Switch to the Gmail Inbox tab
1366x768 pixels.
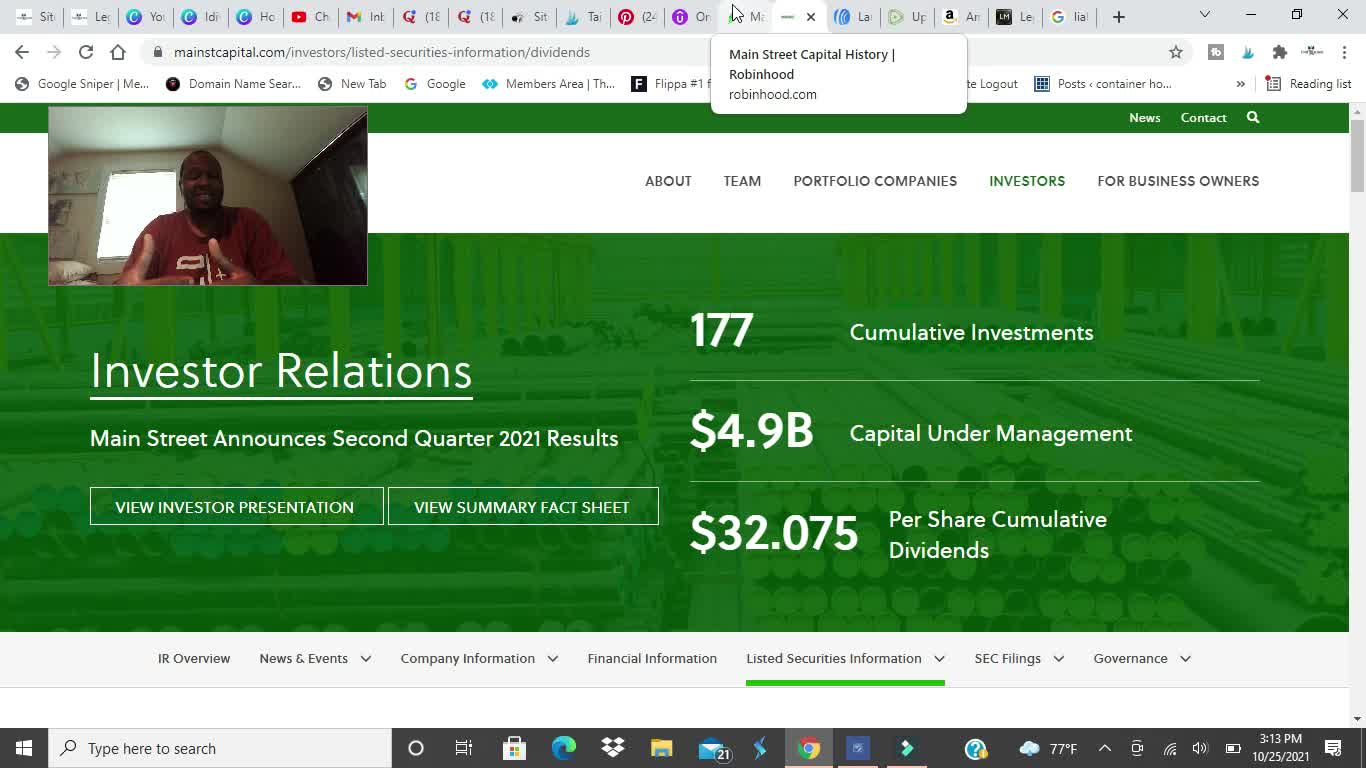click(365, 16)
